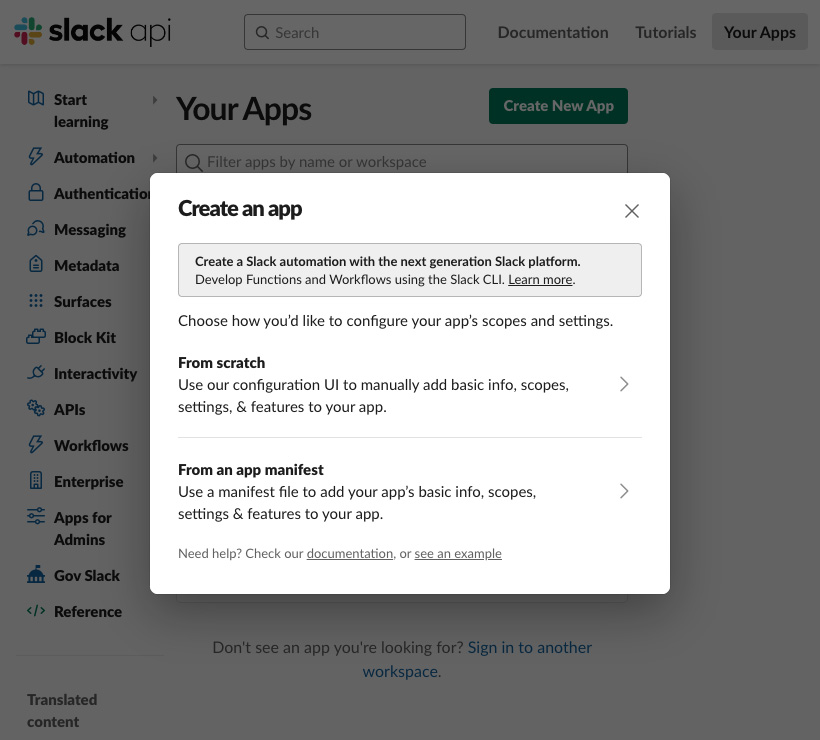Viewport: 820px width, 740px height.
Task: Choose the From an app manifest option
Action: (x=409, y=491)
